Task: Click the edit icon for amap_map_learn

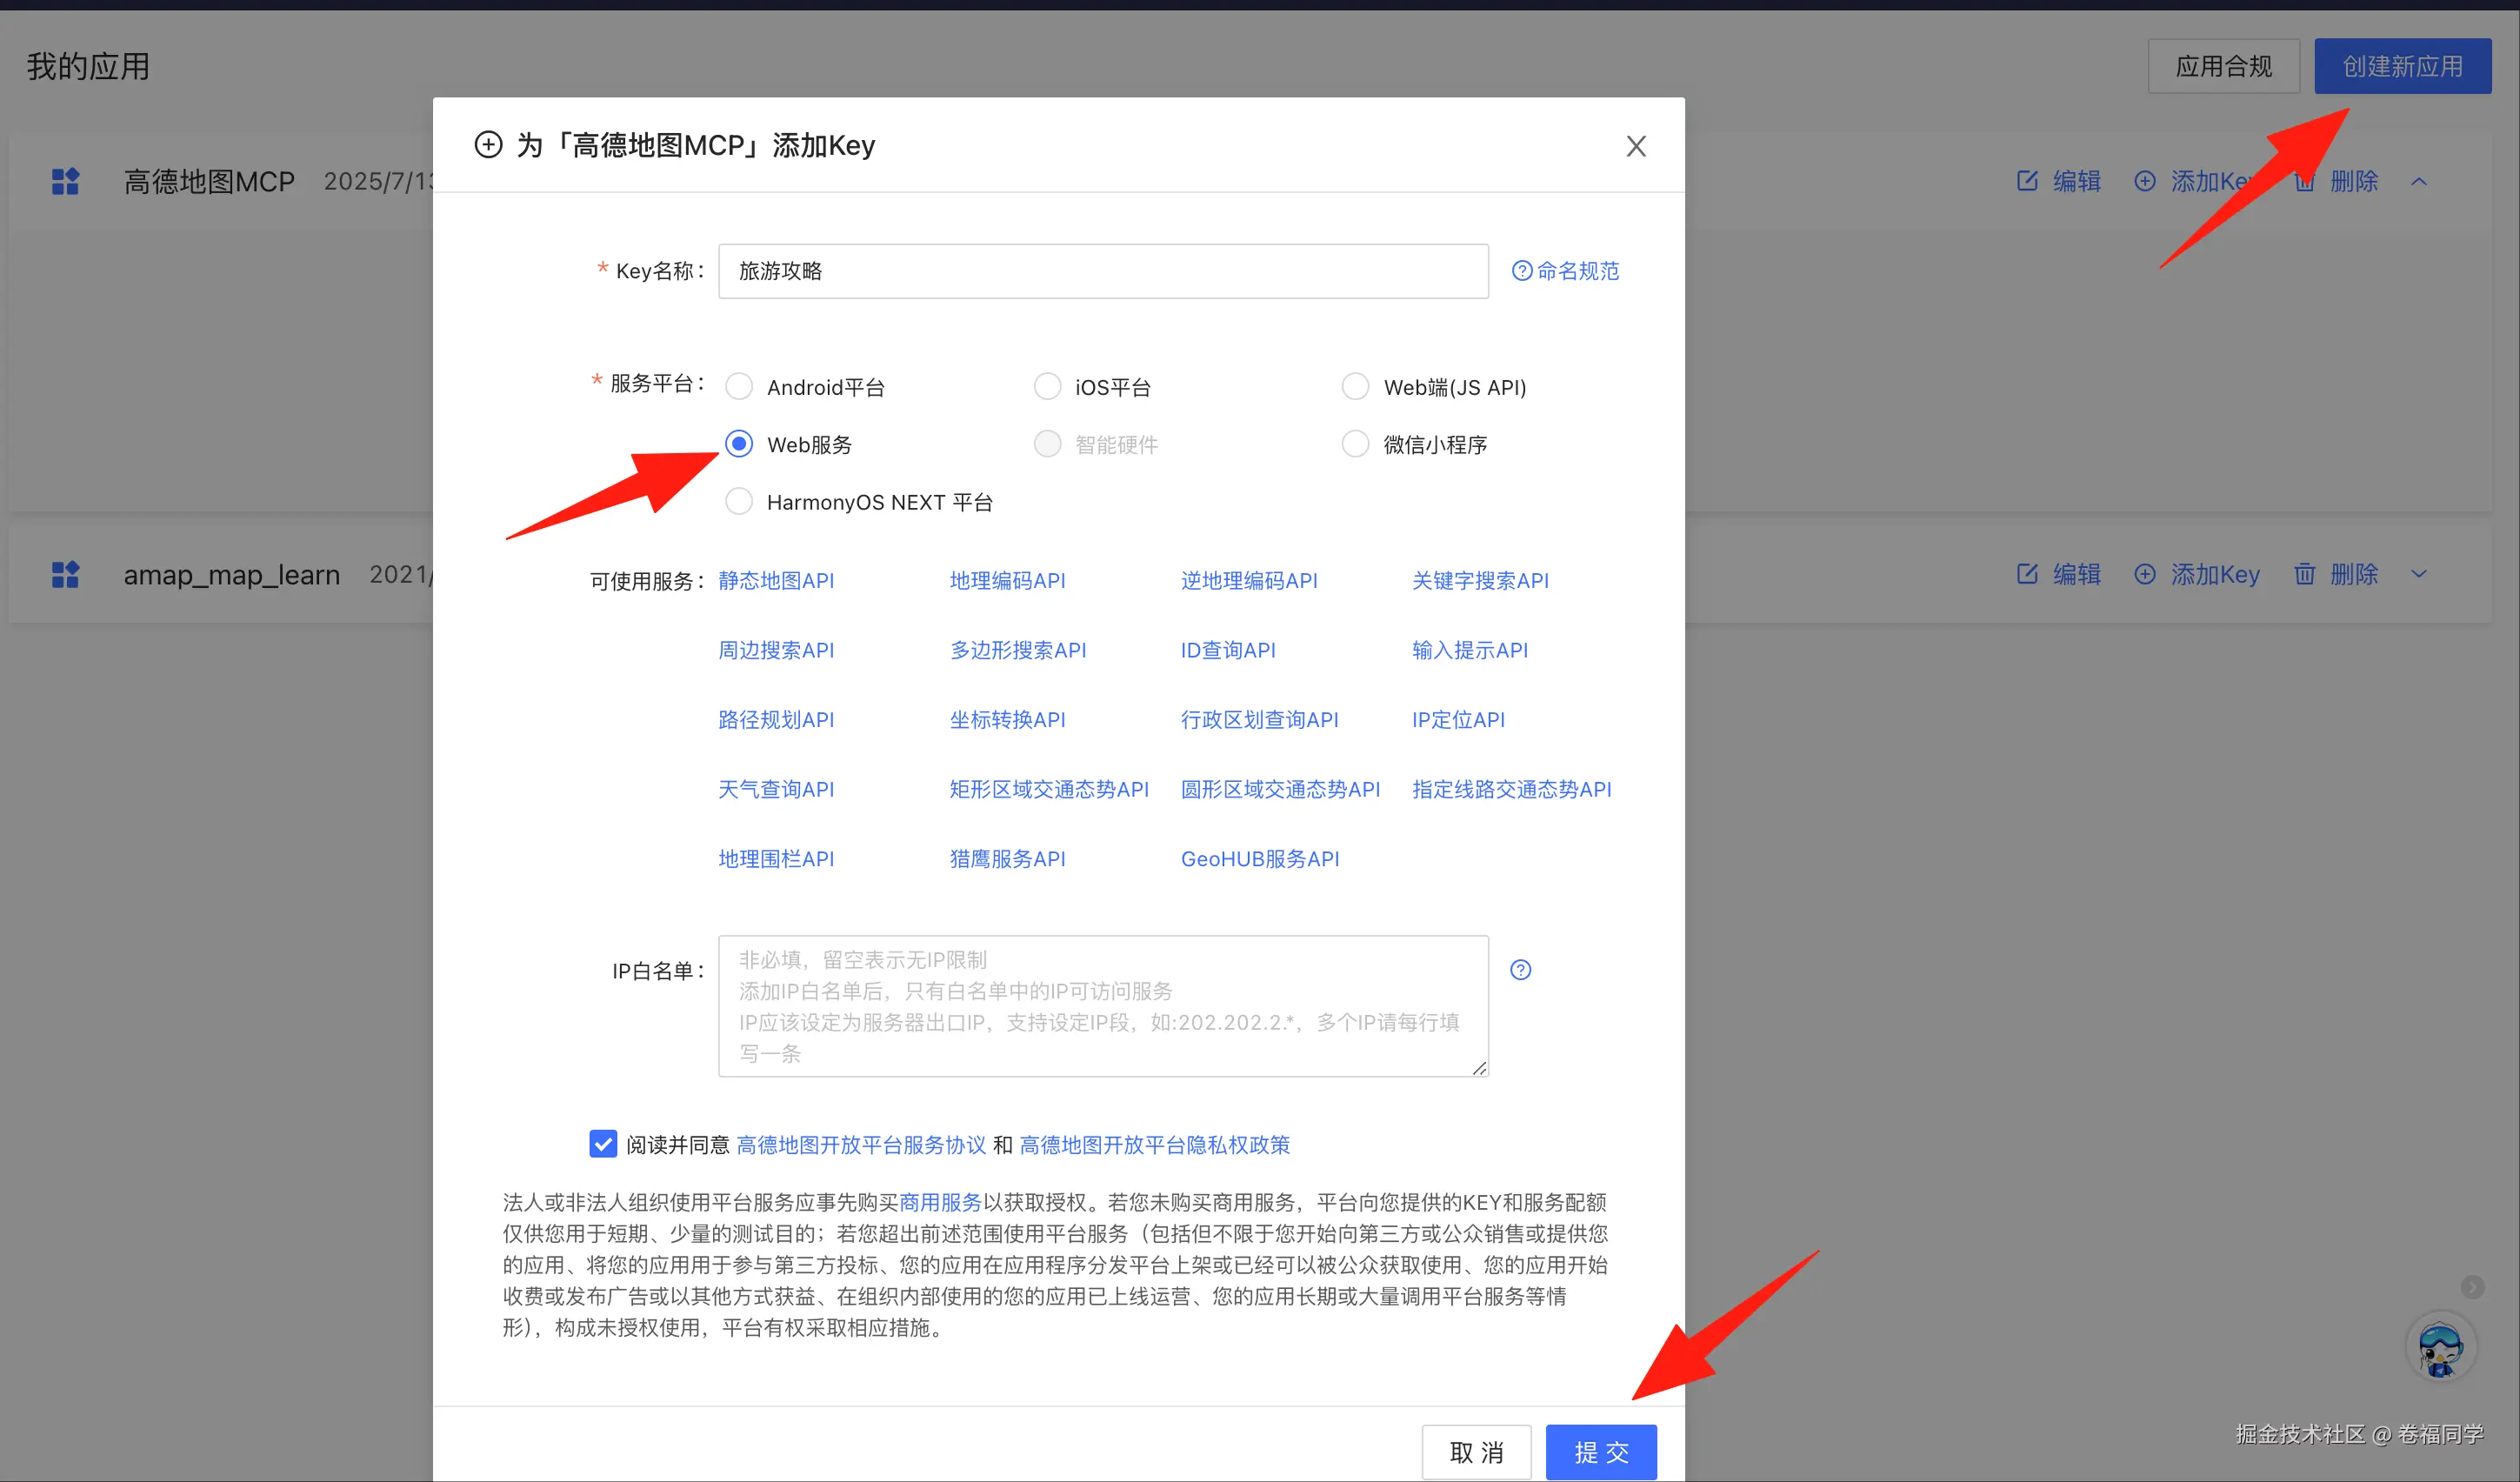Action: [2027, 574]
